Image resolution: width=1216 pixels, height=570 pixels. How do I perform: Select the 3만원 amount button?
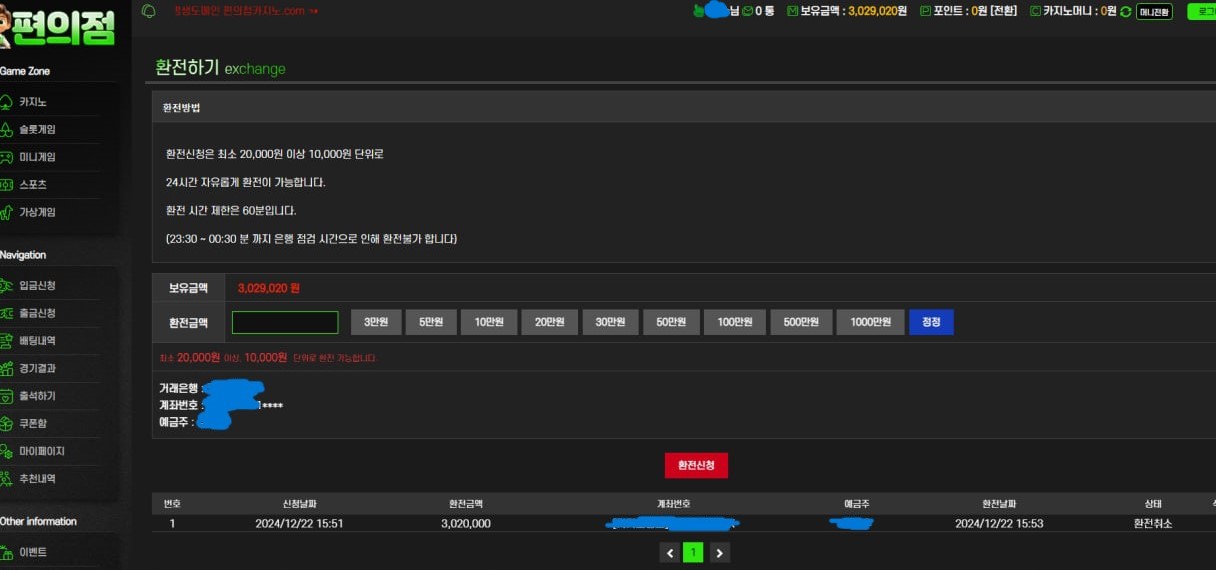(x=376, y=322)
